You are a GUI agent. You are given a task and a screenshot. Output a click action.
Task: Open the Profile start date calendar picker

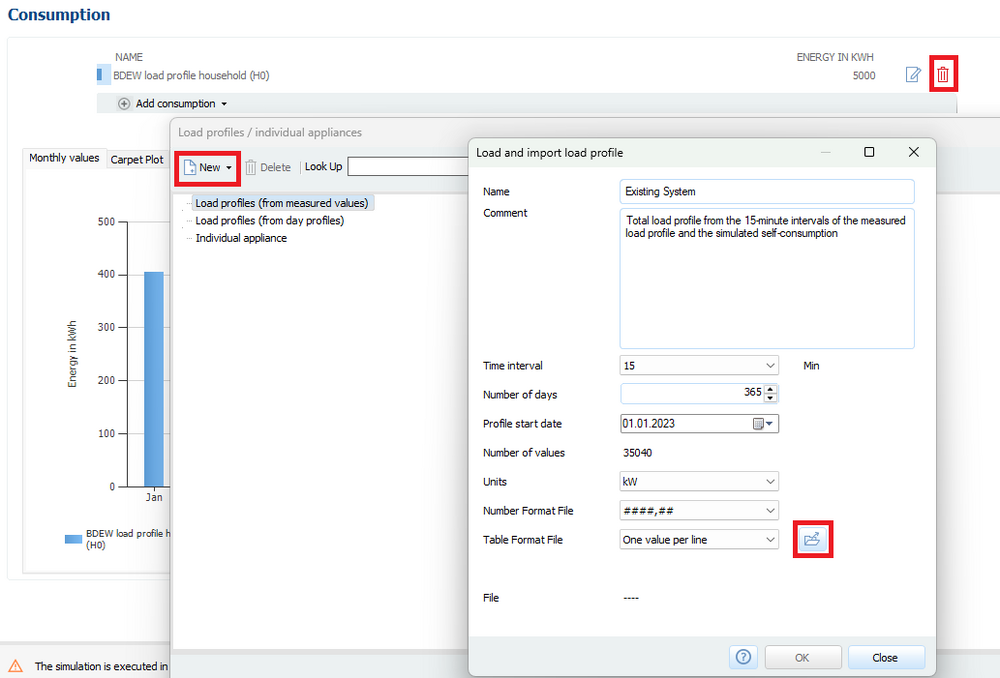click(x=762, y=424)
